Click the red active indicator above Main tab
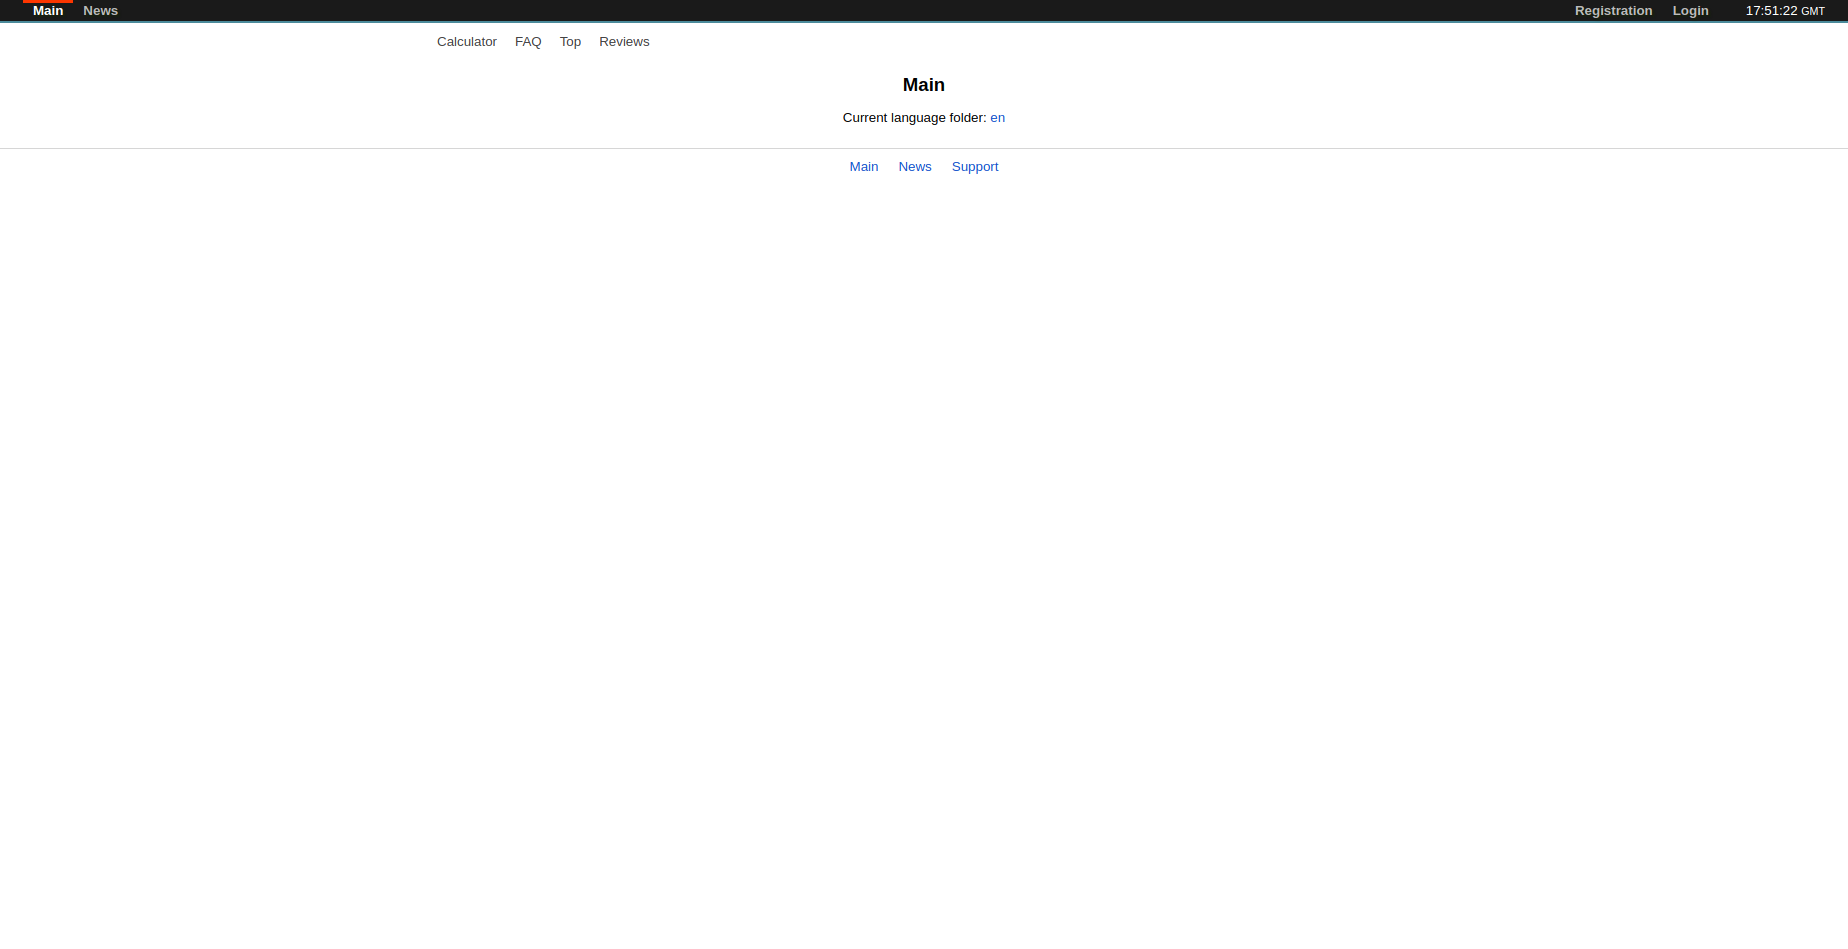The height and width of the screenshot is (949, 1848). pyautogui.click(x=48, y=1)
